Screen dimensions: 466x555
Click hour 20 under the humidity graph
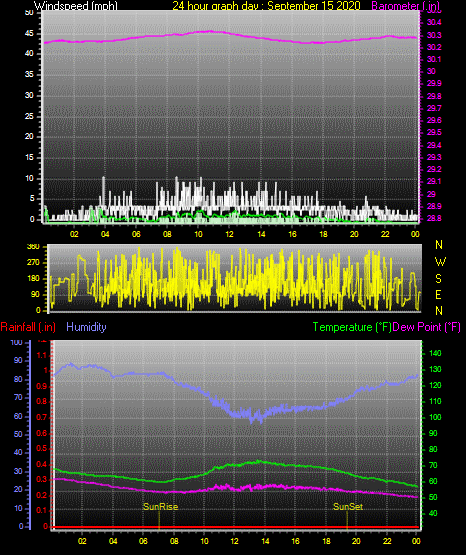click(356, 541)
